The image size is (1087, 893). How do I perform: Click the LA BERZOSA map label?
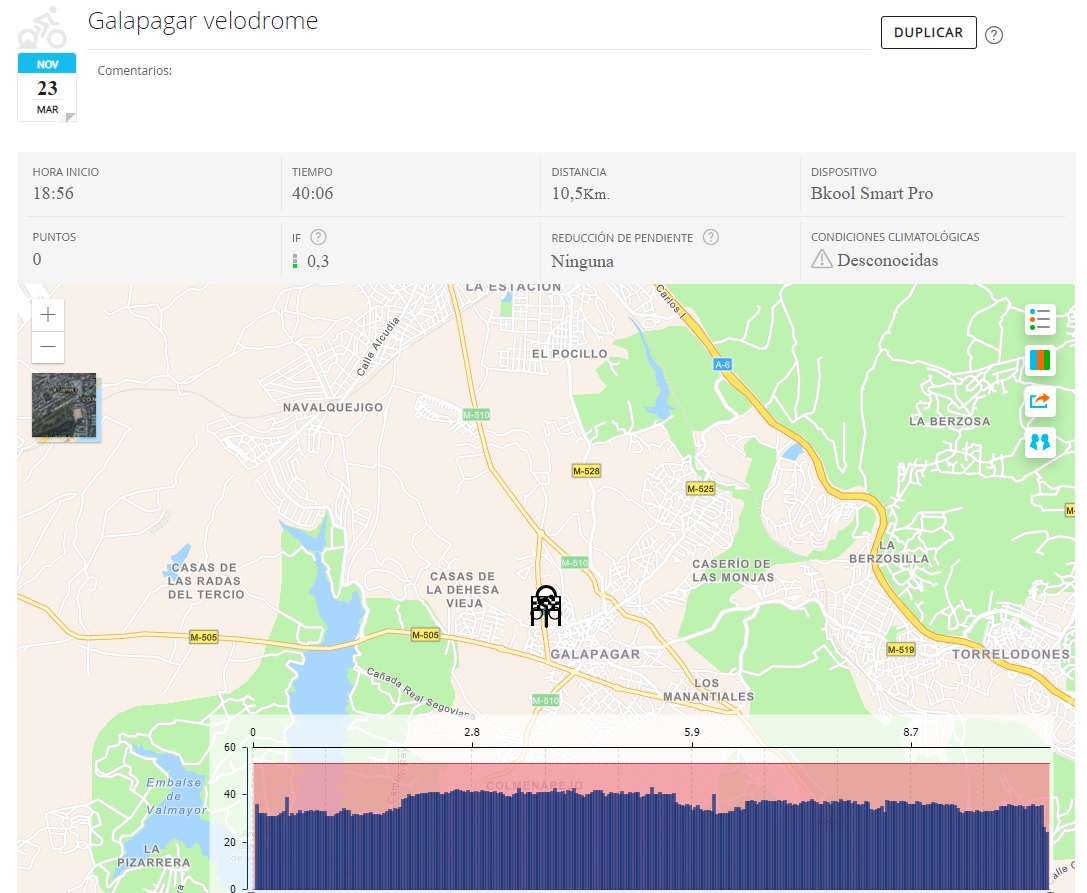[950, 422]
